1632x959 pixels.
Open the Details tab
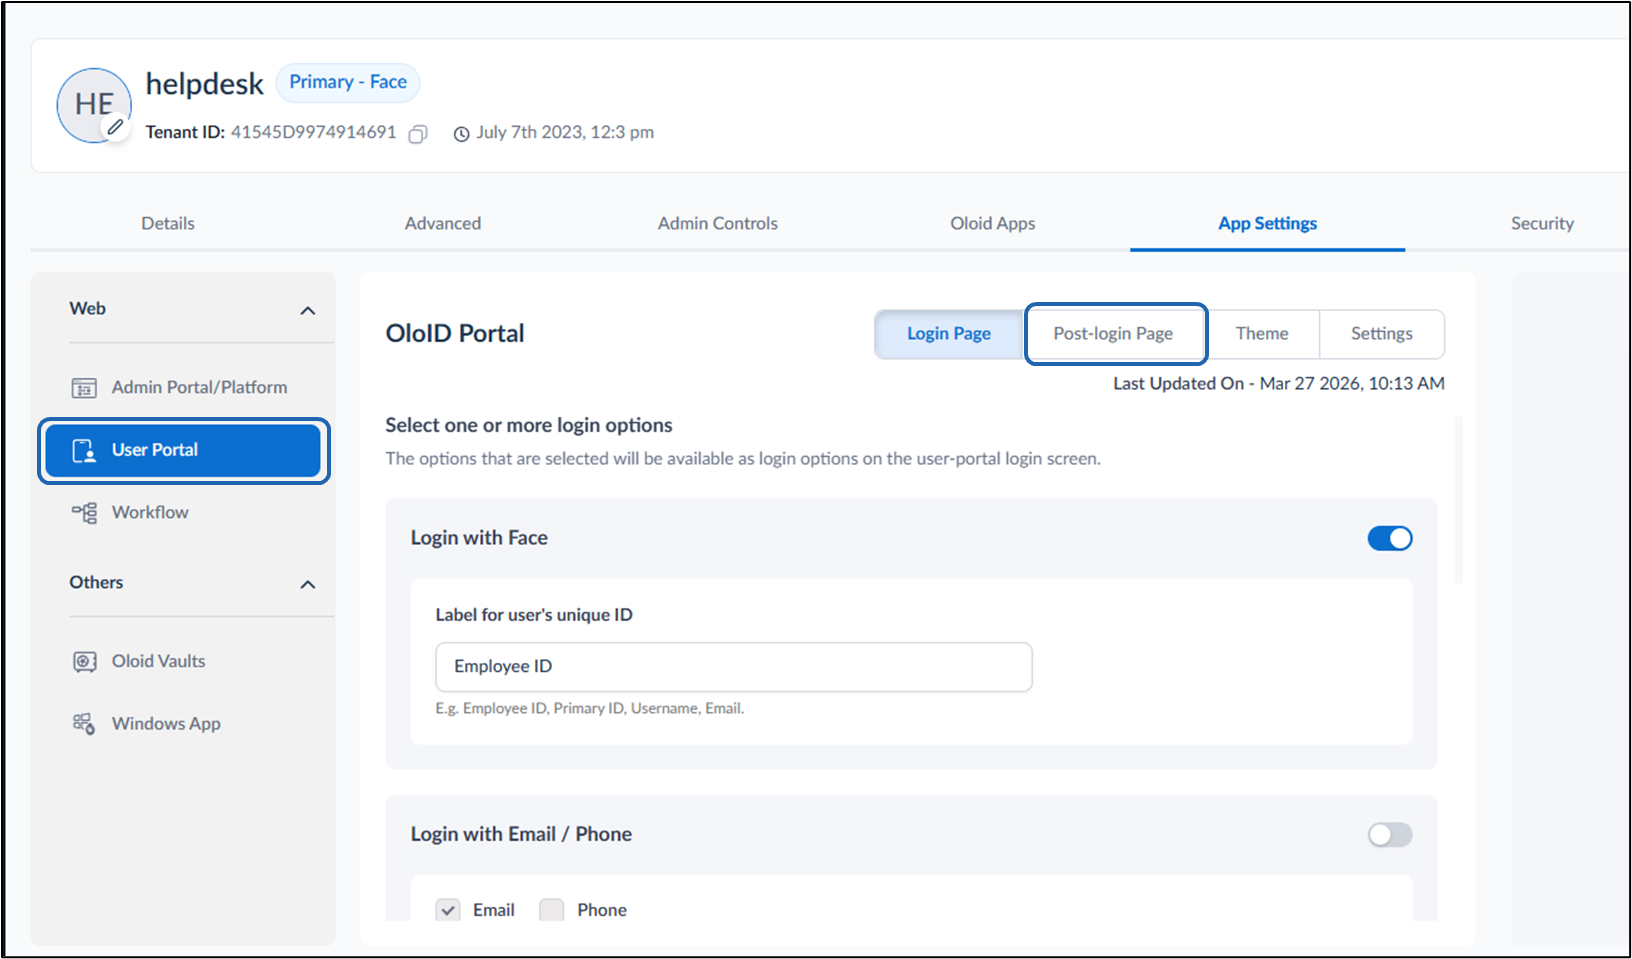pos(168,223)
